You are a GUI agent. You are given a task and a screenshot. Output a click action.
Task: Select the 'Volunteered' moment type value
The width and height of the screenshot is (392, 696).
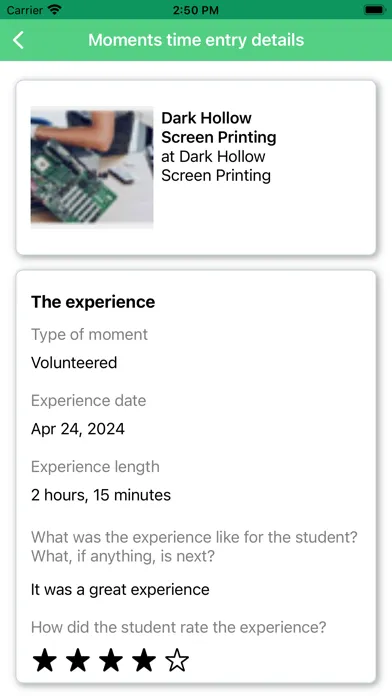tap(74, 363)
